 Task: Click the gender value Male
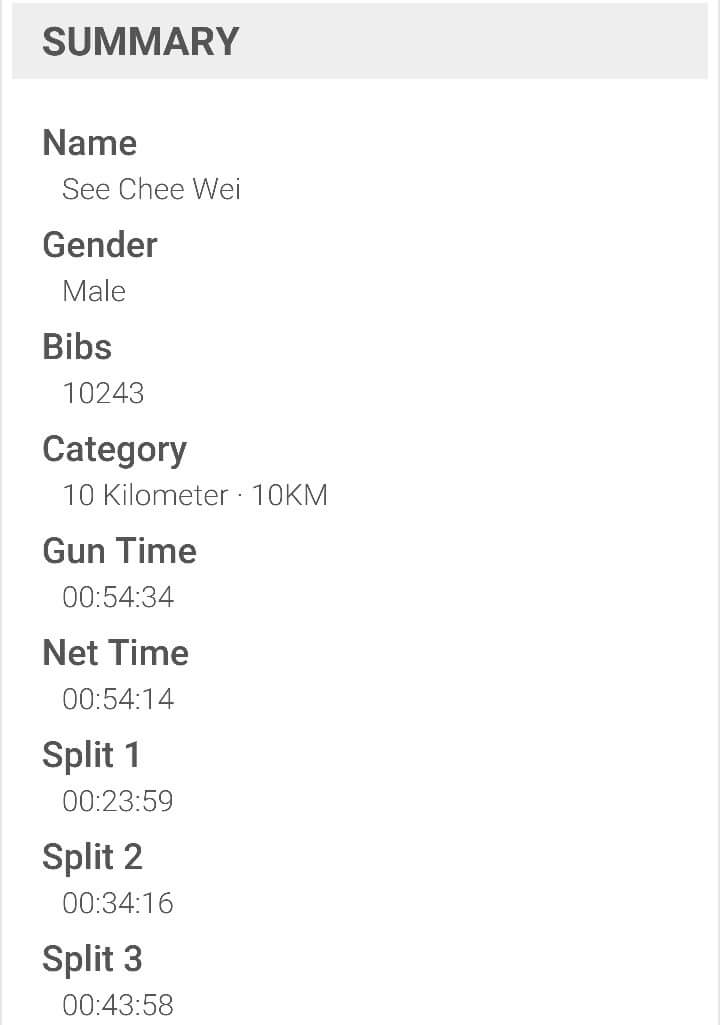coord(94,291)
